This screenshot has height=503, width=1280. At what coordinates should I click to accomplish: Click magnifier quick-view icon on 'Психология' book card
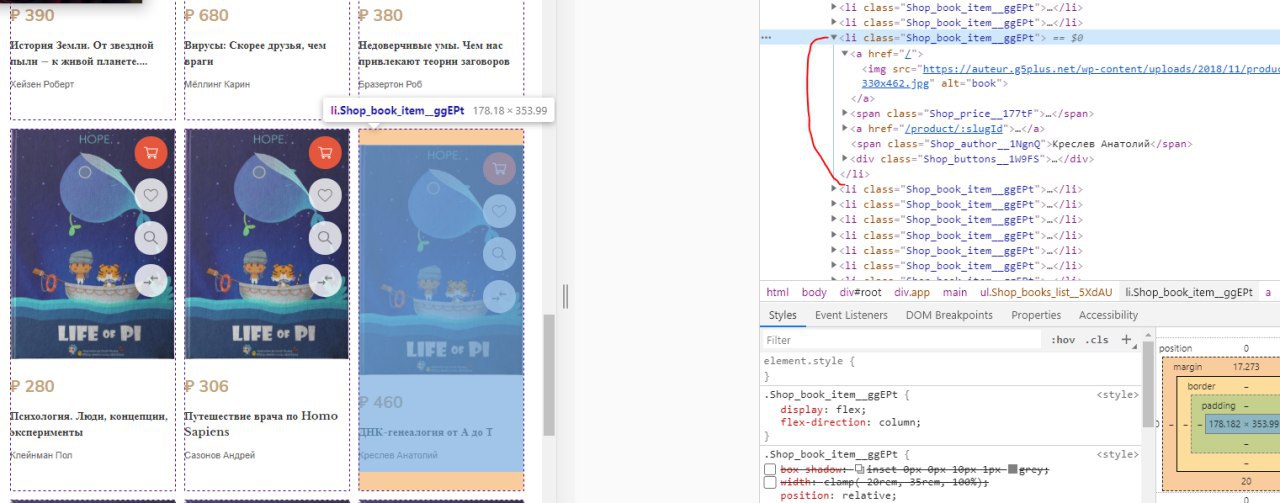point(151,238)
